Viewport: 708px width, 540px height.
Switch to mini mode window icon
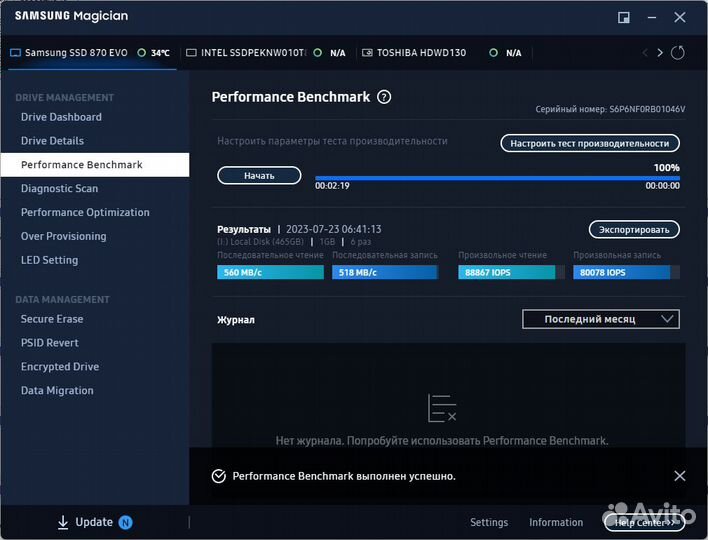coord(624,18)
